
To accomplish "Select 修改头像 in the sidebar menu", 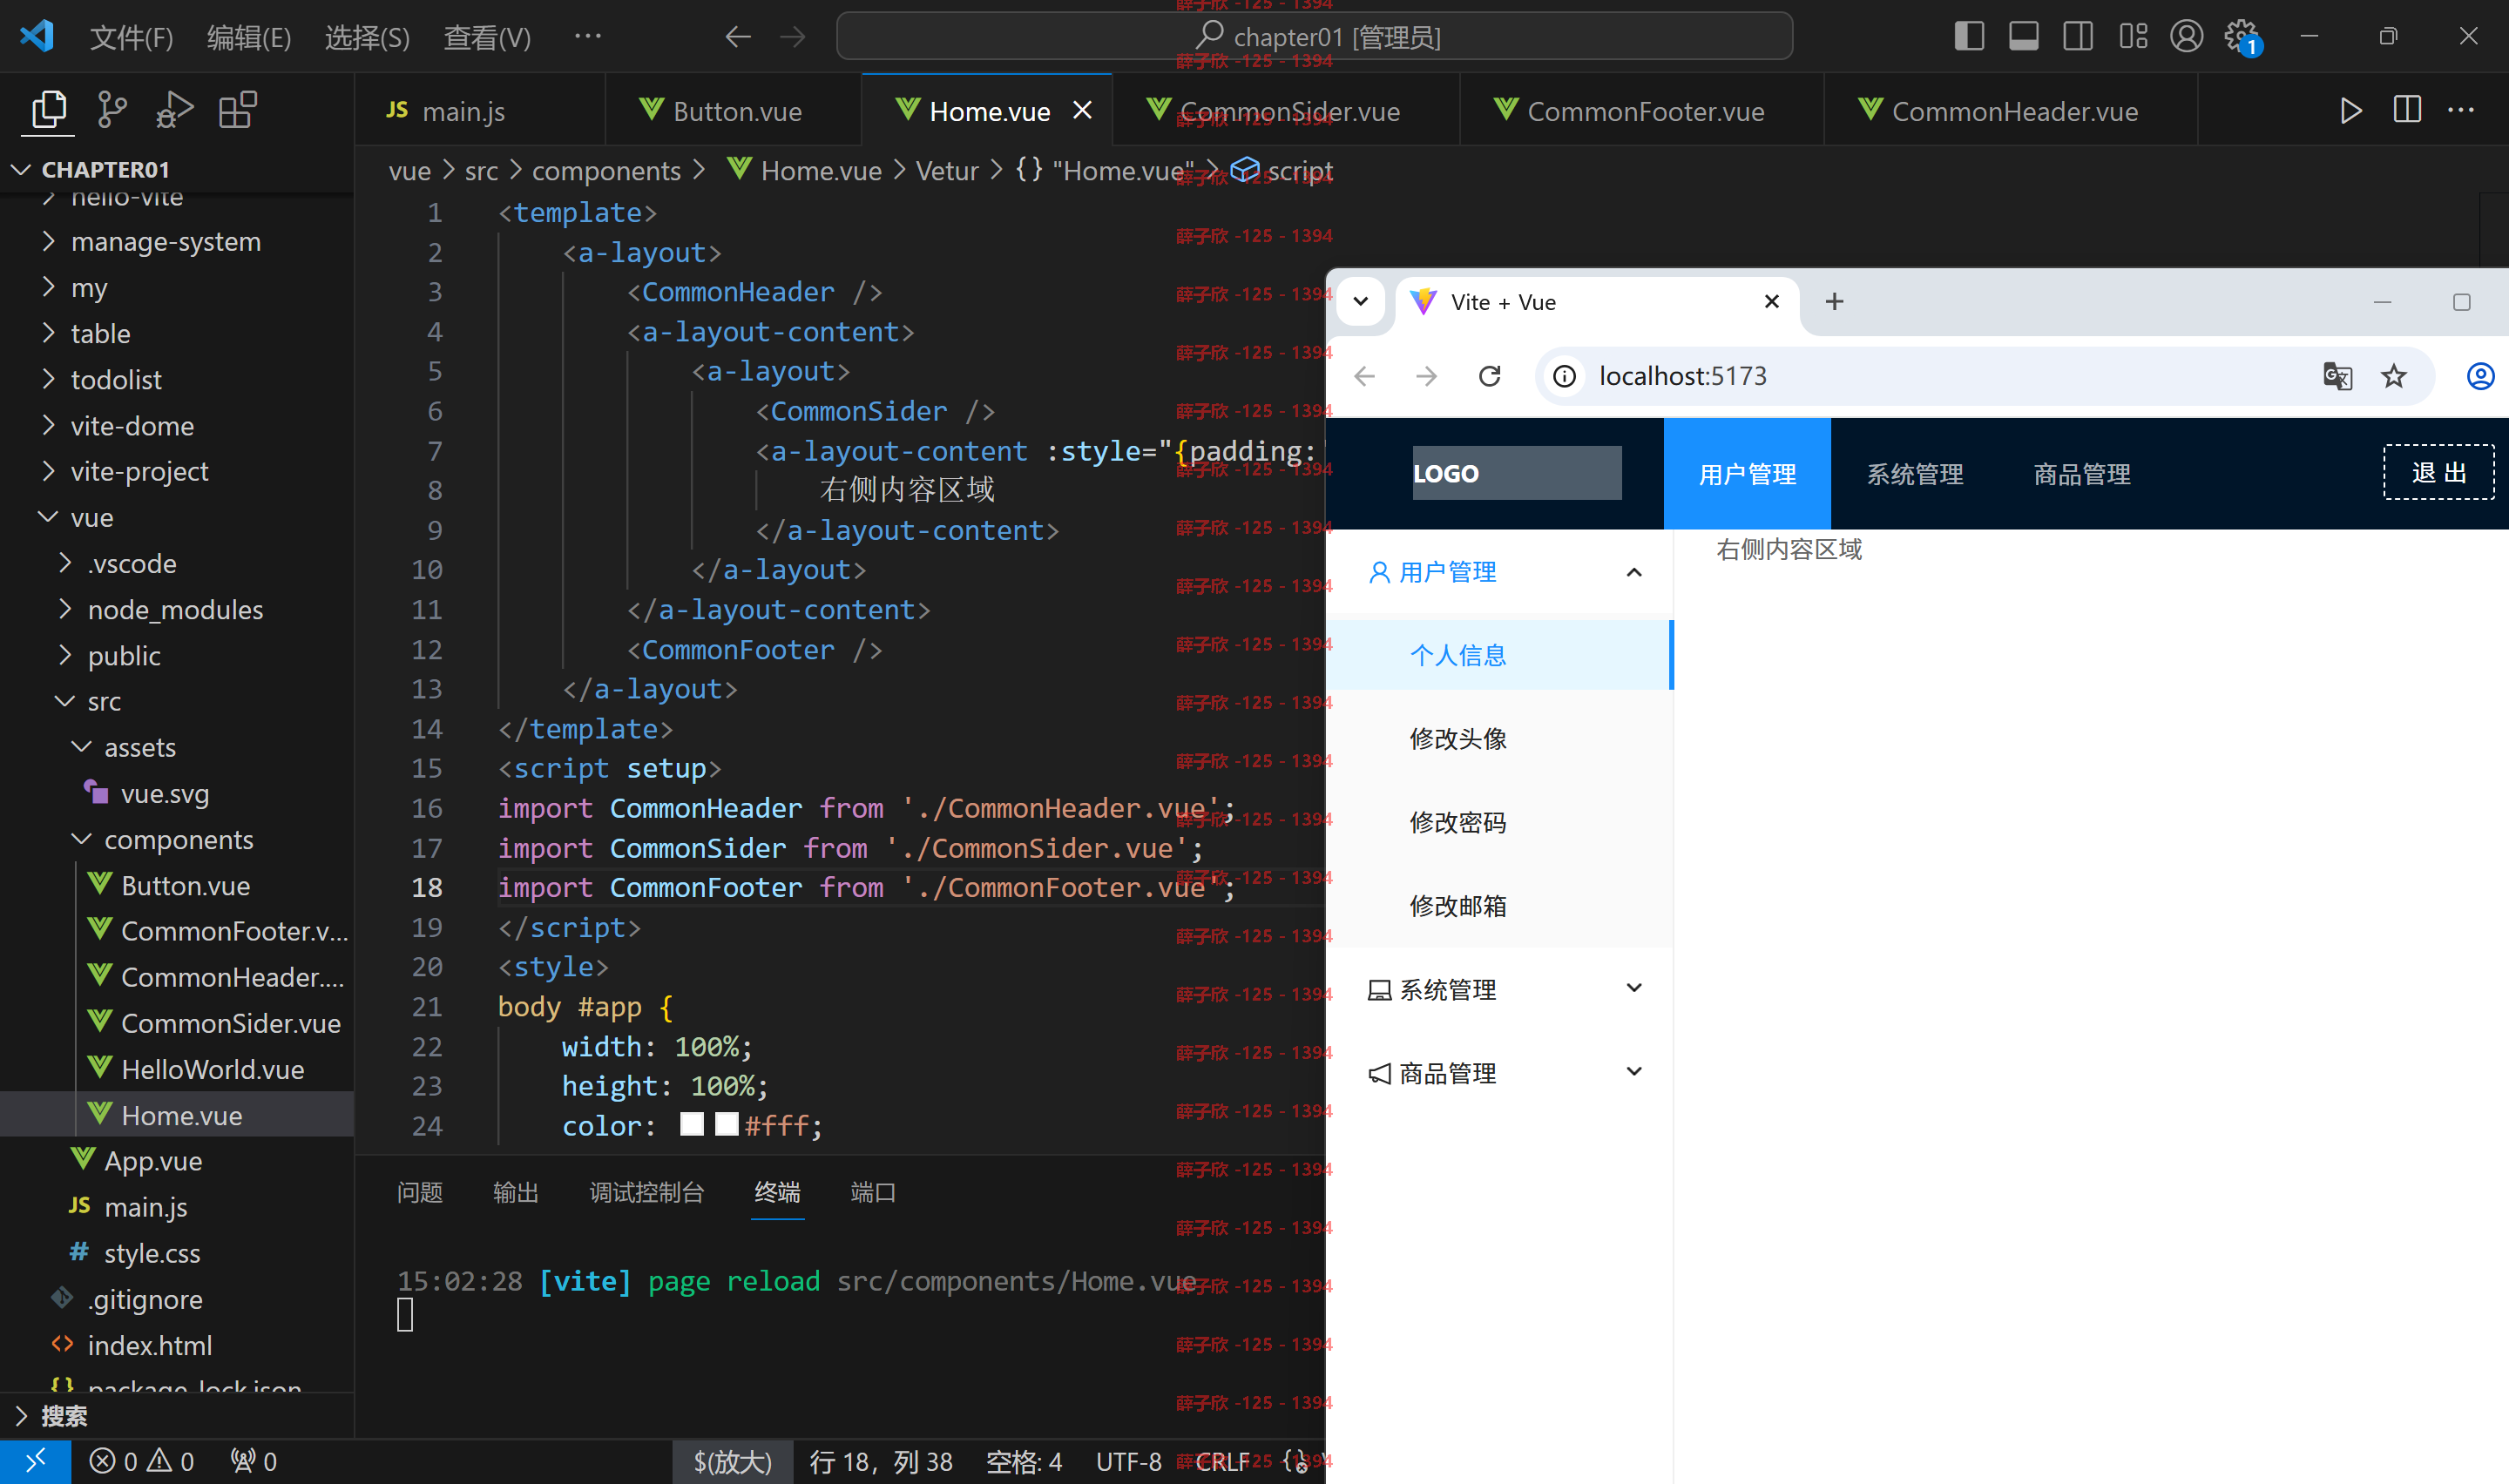I will [x=1500, y=738].
